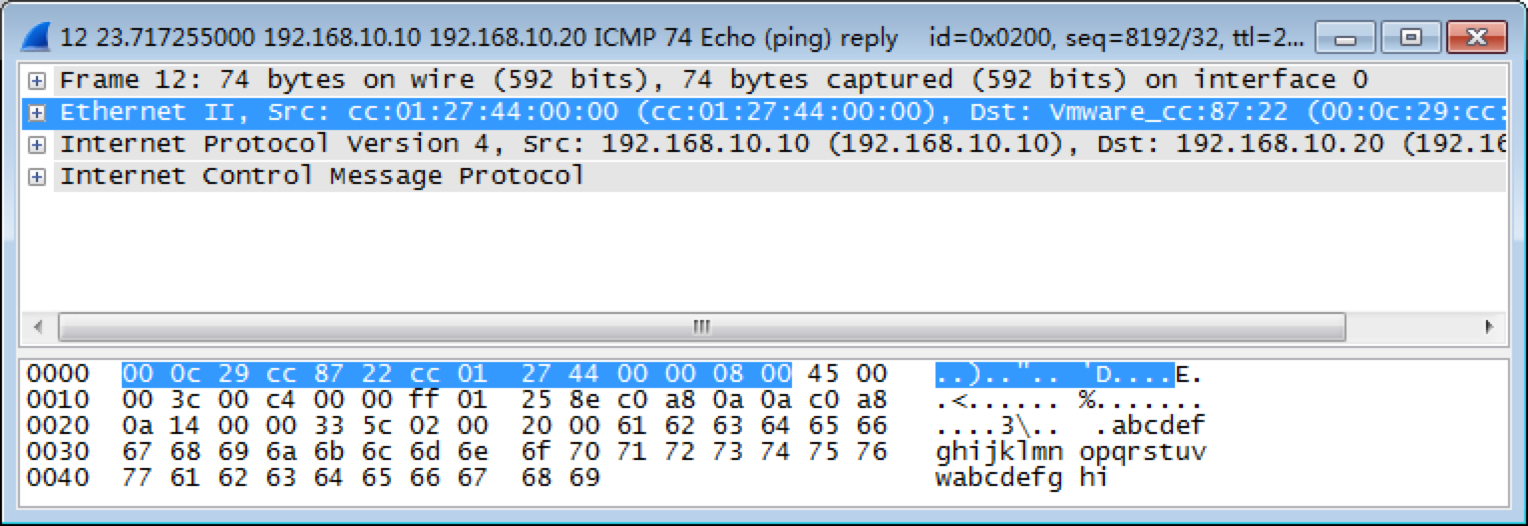
Task: Expand the Internet Control Message Protocol node
Action: [x=37, y=176]
